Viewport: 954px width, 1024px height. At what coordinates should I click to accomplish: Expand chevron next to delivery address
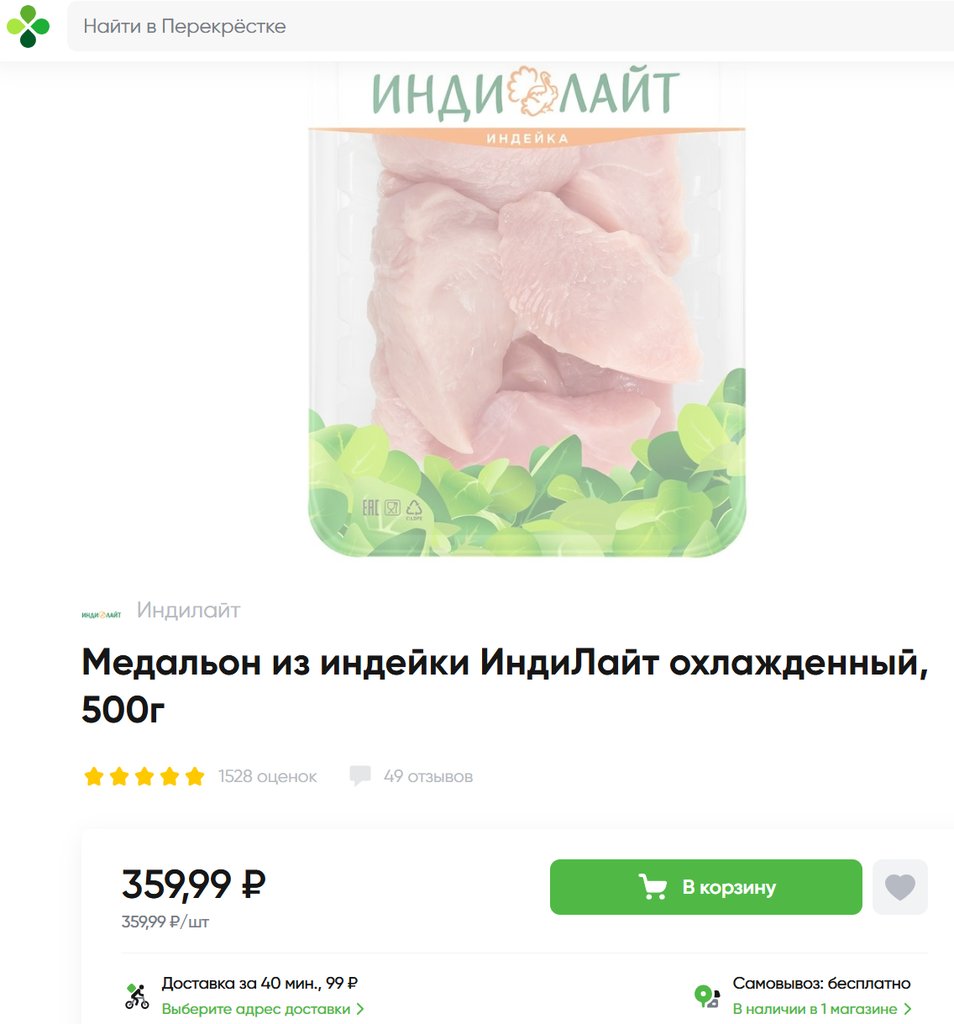click(360, 1009)
